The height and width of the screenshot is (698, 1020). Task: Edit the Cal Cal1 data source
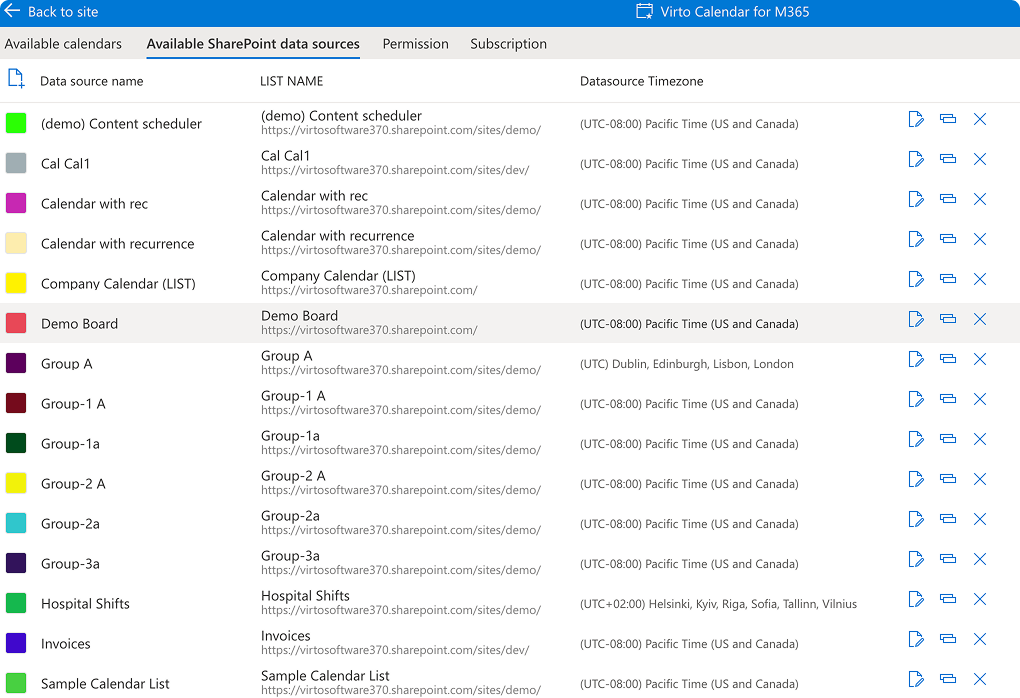(916, 159)
